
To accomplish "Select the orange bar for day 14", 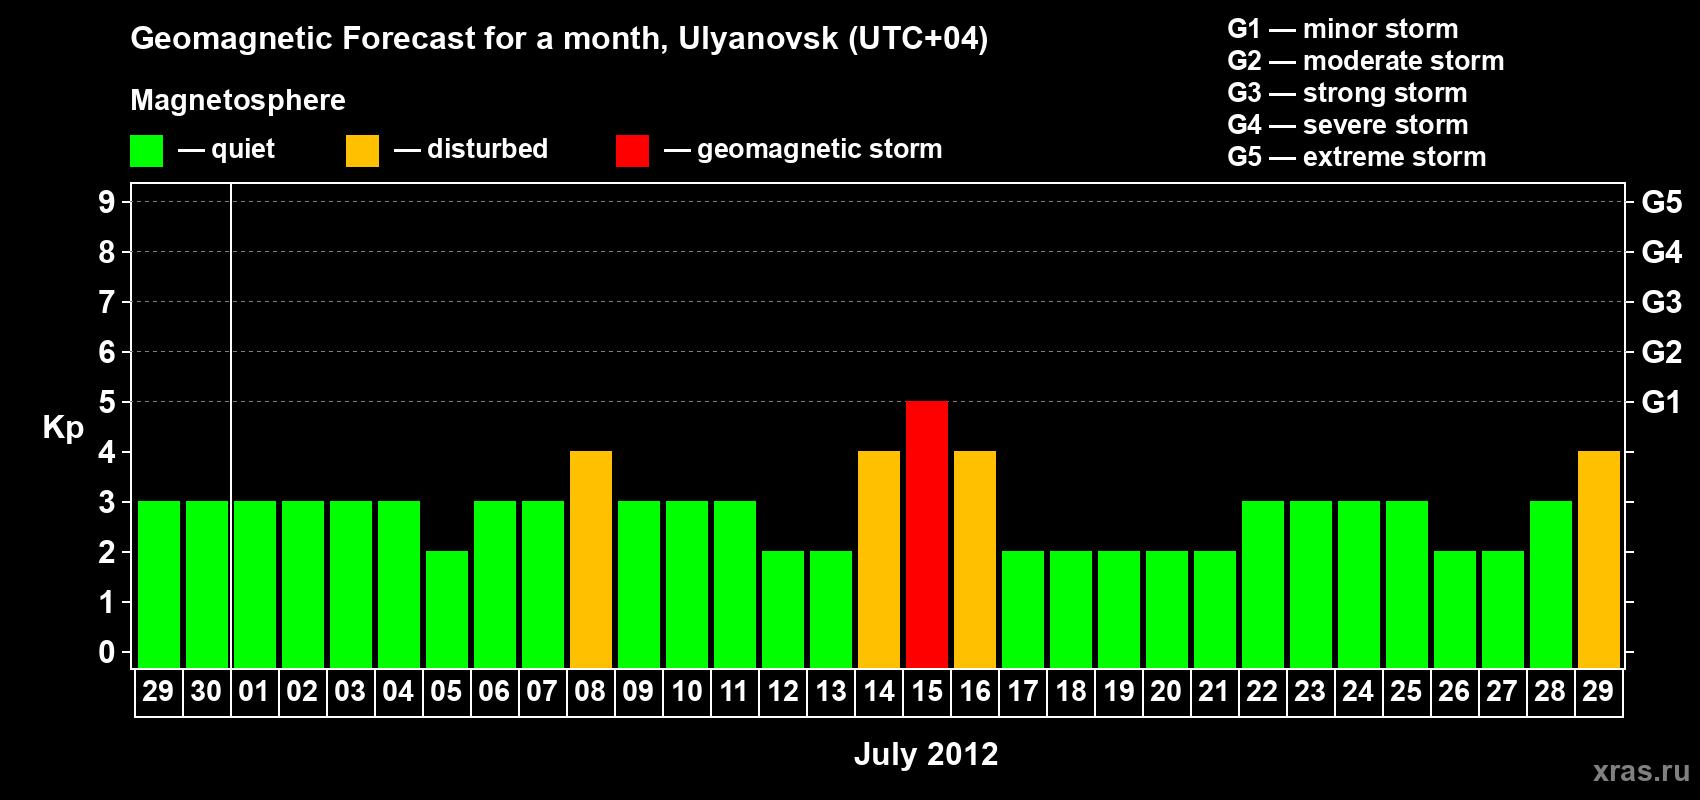I will point(879,559).
